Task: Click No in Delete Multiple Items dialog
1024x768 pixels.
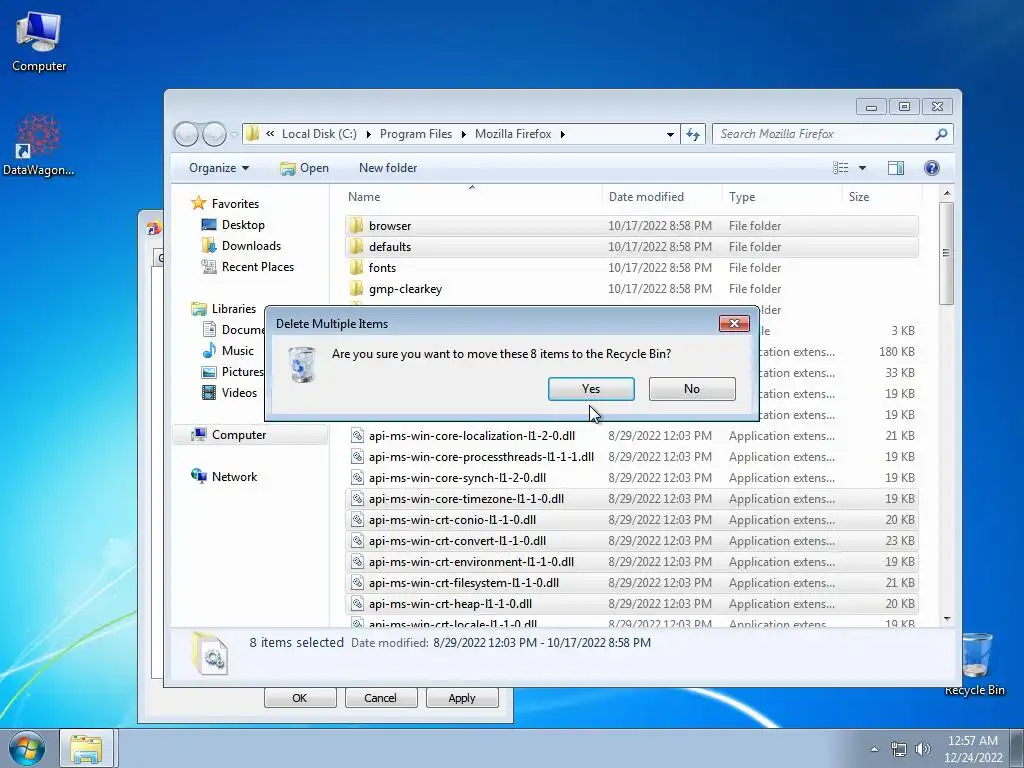Action: click(x=692, y=389)
